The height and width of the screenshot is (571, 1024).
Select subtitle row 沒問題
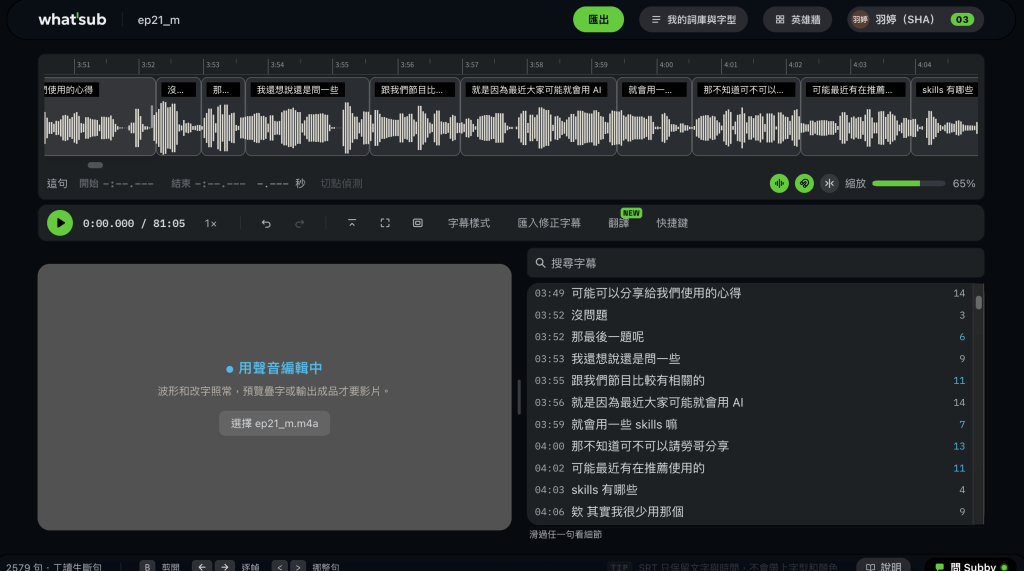pyautogui.click(x=750, y=315)
